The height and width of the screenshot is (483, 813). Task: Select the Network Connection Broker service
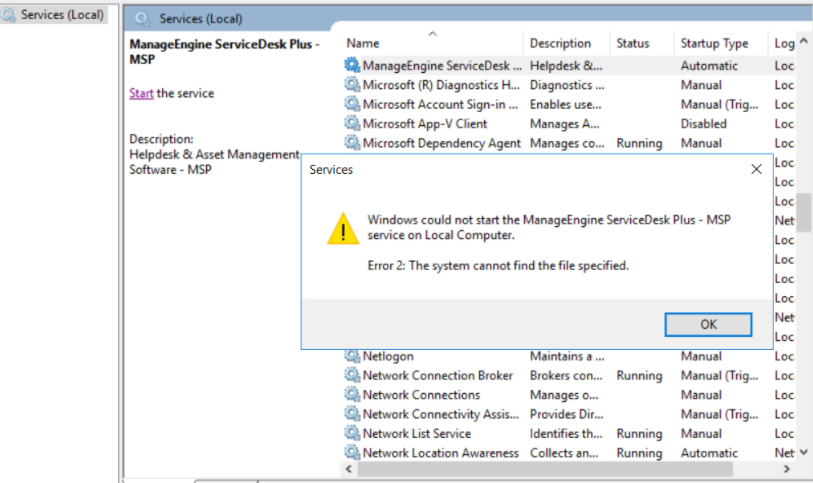[569, 375]
